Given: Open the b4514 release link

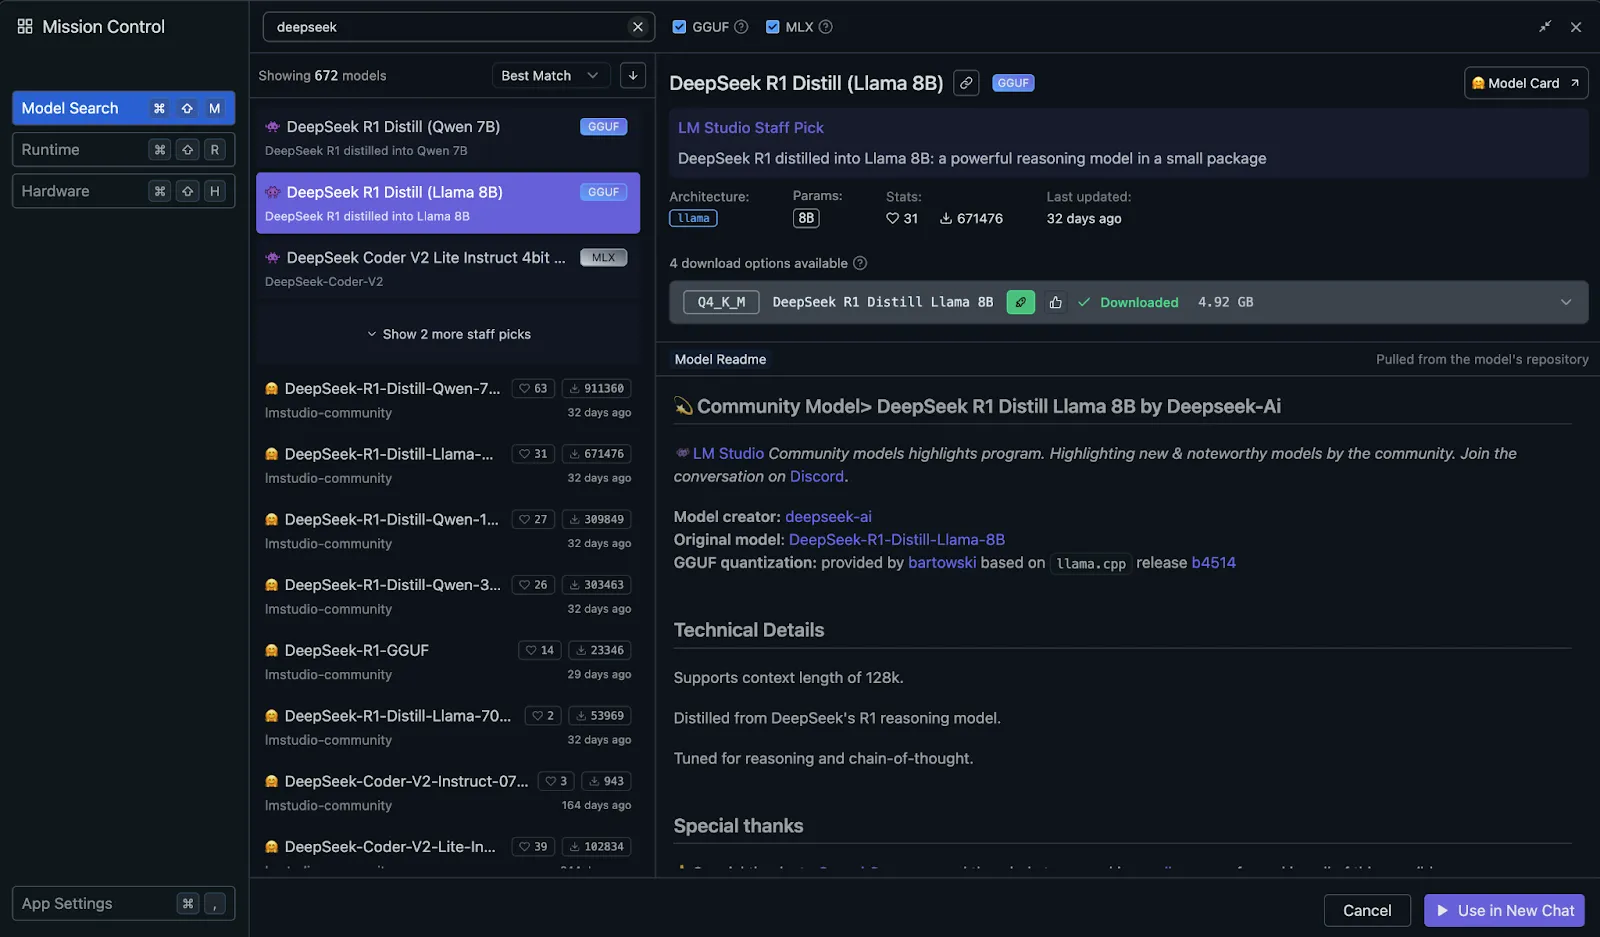Looking at the screenshot, I should tap(1214, 563).
